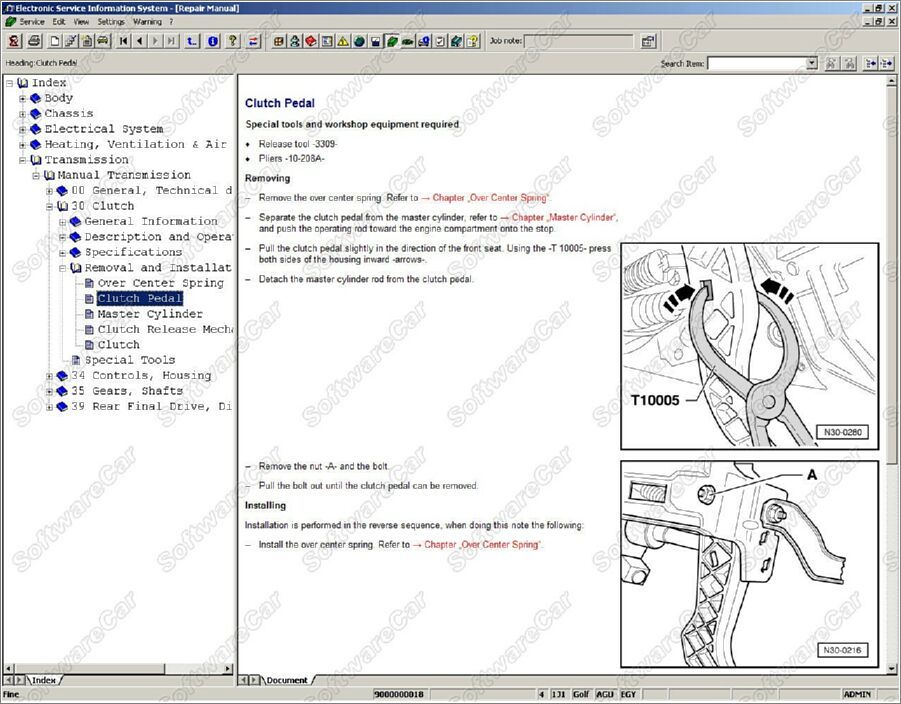Follow the Chapter Master Cylinder link
The width and height of the screenshot is (901, 704).
(x=564, y=217)
